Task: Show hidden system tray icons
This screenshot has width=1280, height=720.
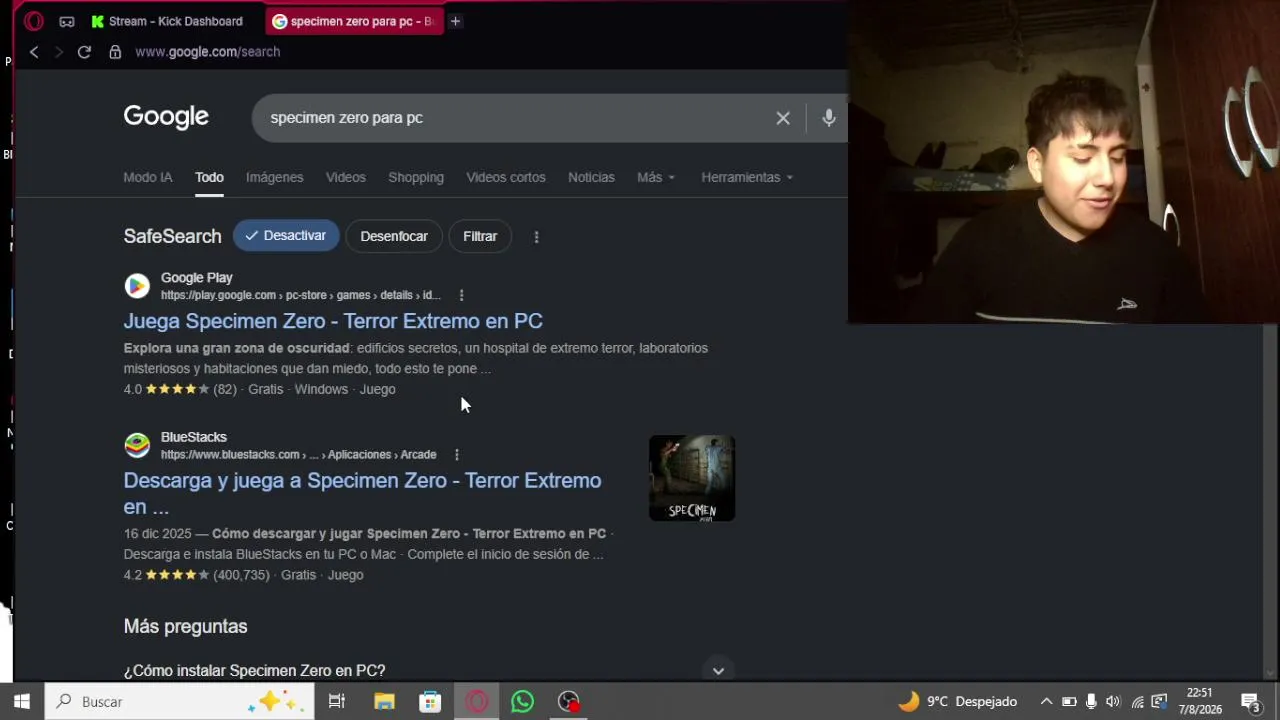Action: point(1046,701)
